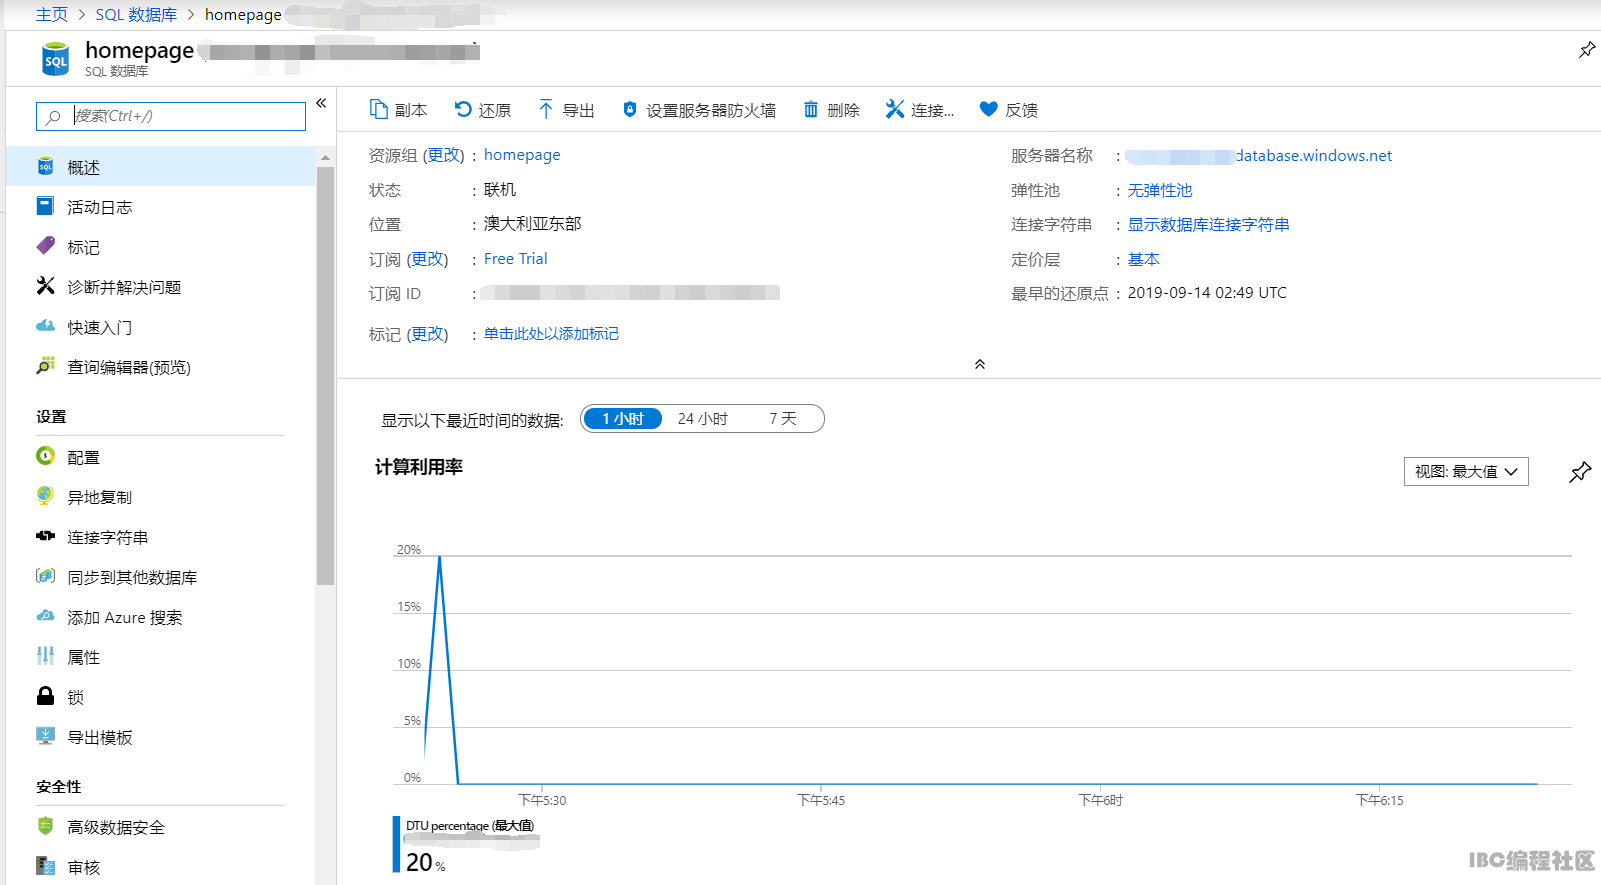
Task: Click the 诊断并解决问题 wrench icon
Action: [x=45, y=286]
